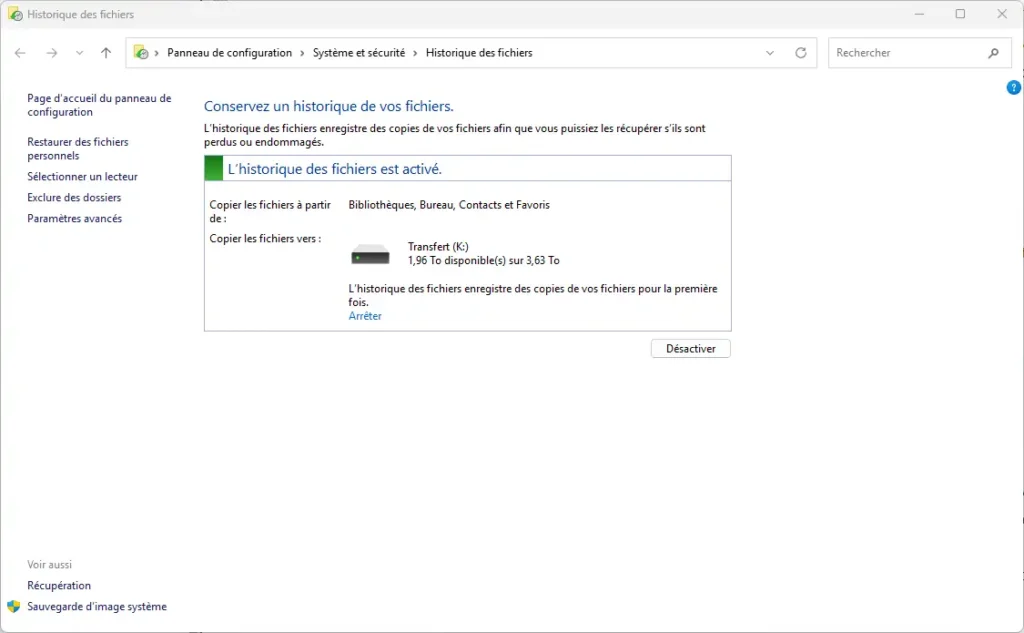Focus the Rechercher search field
1024x633 pixels.
pos(905,53)
